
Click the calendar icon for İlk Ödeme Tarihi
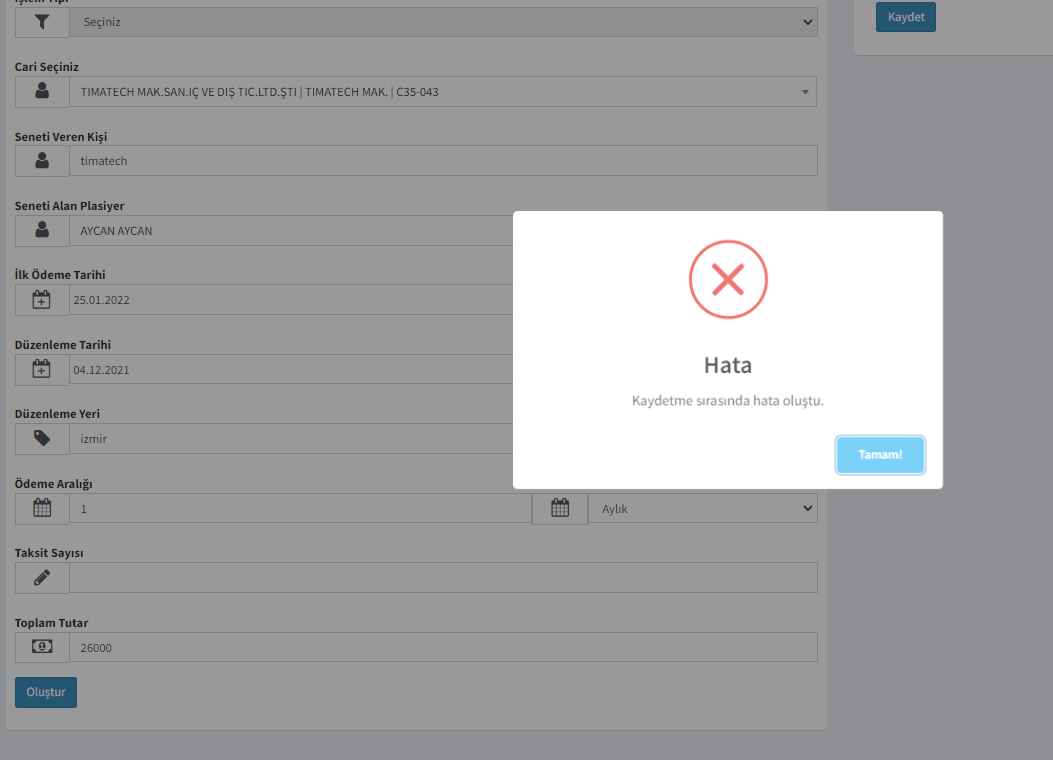[x=42, y=300]
